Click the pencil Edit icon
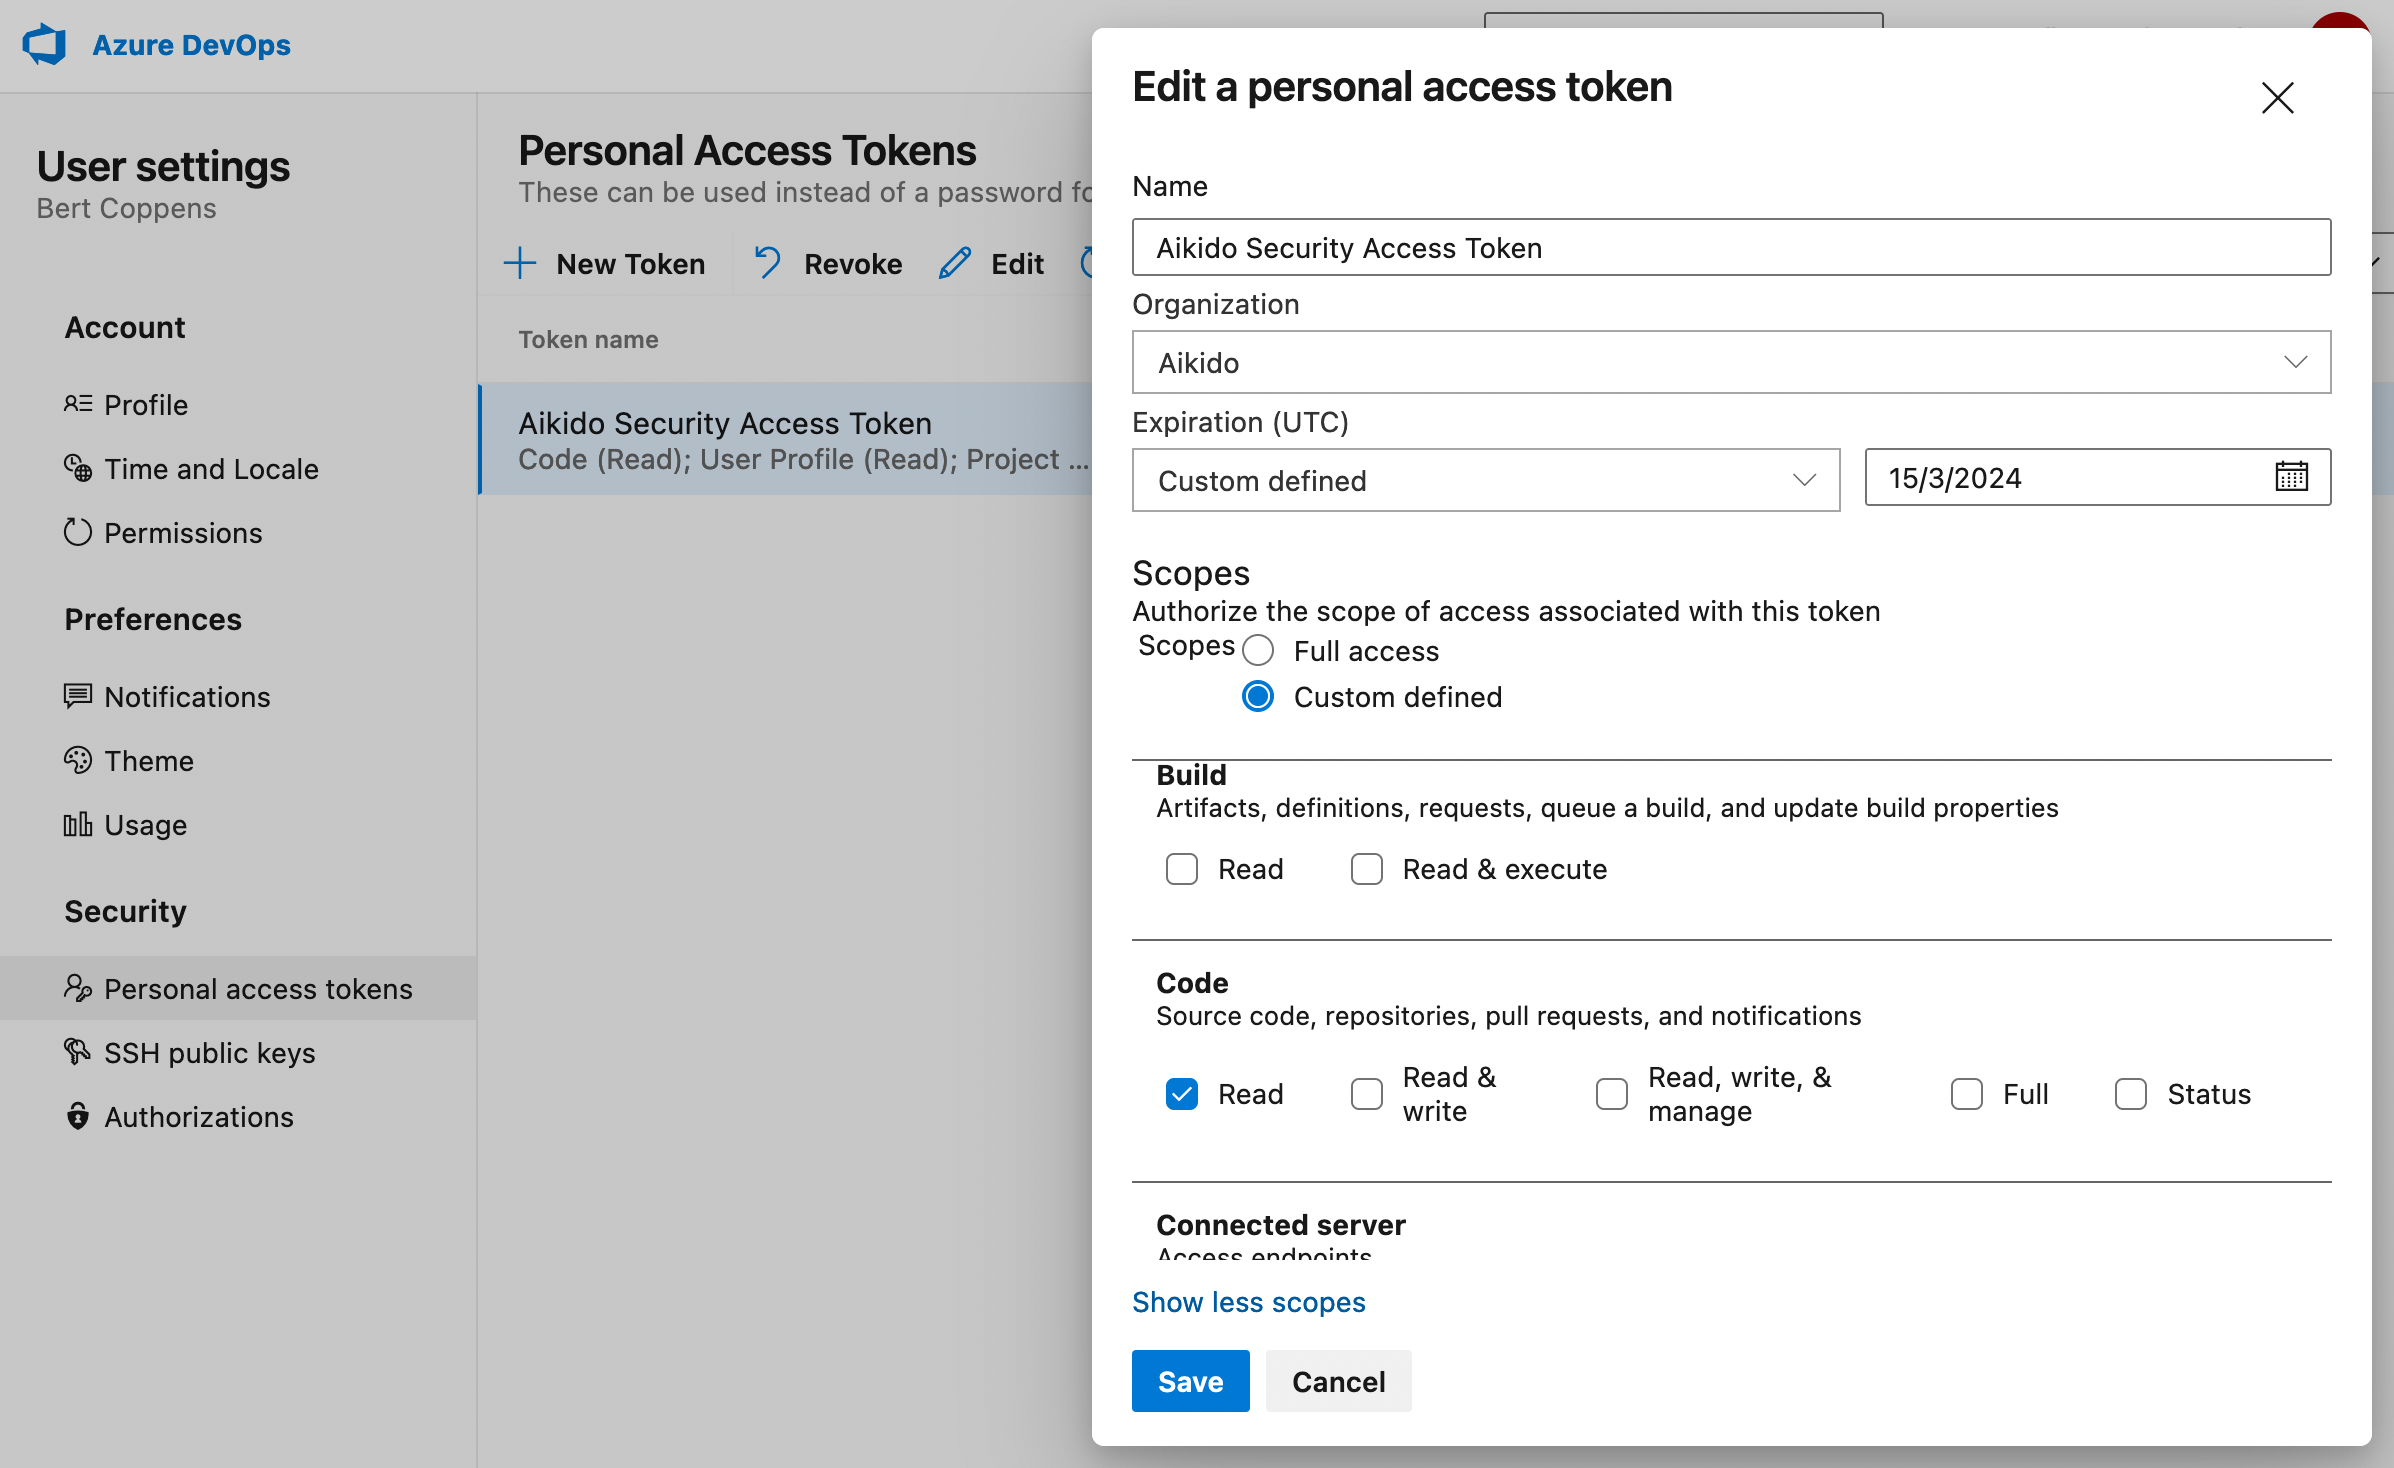 955,263
